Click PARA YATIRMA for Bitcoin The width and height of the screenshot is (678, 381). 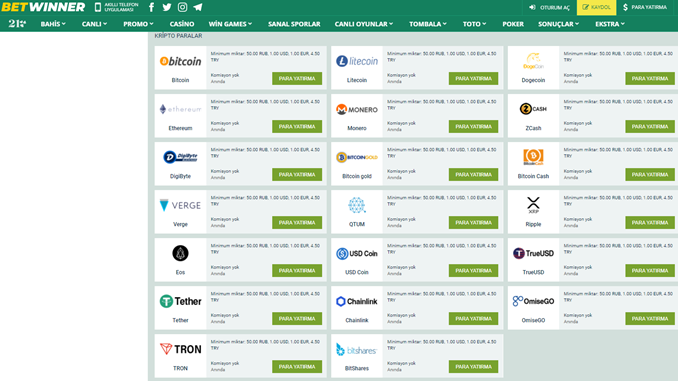tap(297, 78)
